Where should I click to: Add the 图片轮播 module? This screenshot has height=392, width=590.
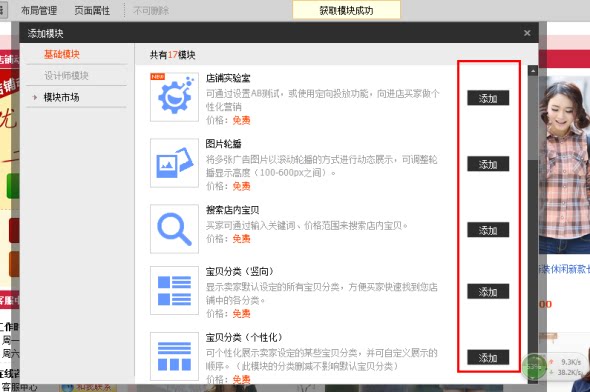click(488, 164)
